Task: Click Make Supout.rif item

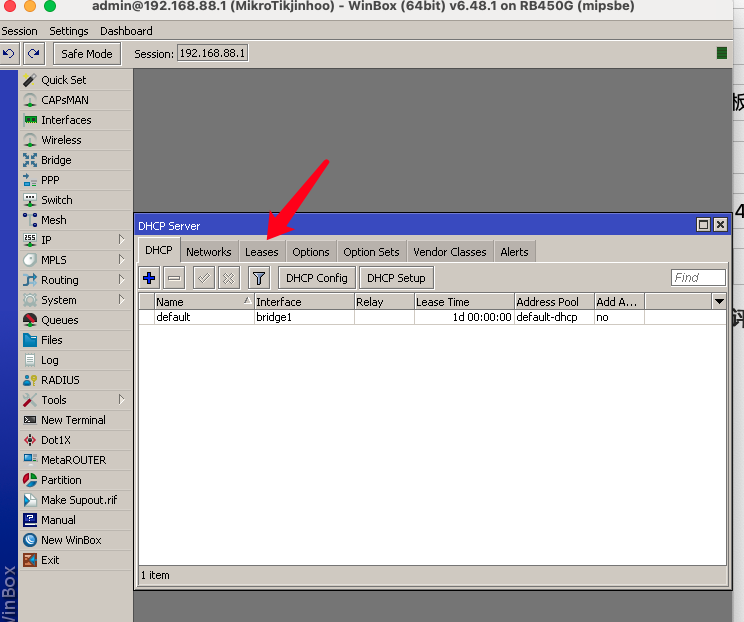Action: coord(75,500)
